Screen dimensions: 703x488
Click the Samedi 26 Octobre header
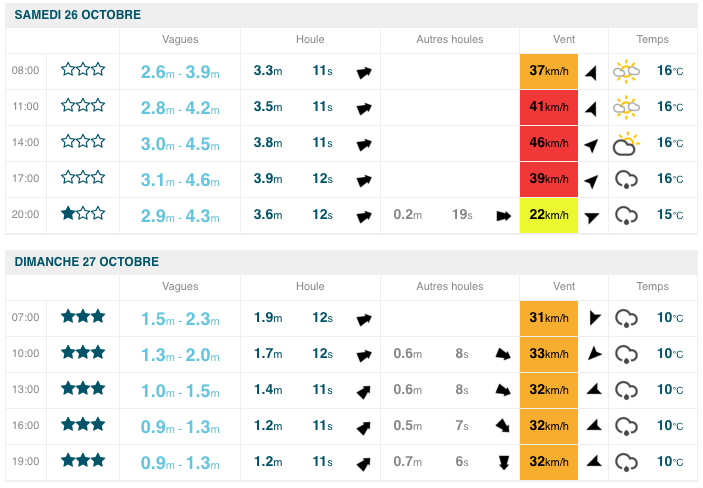click(77, 15)
